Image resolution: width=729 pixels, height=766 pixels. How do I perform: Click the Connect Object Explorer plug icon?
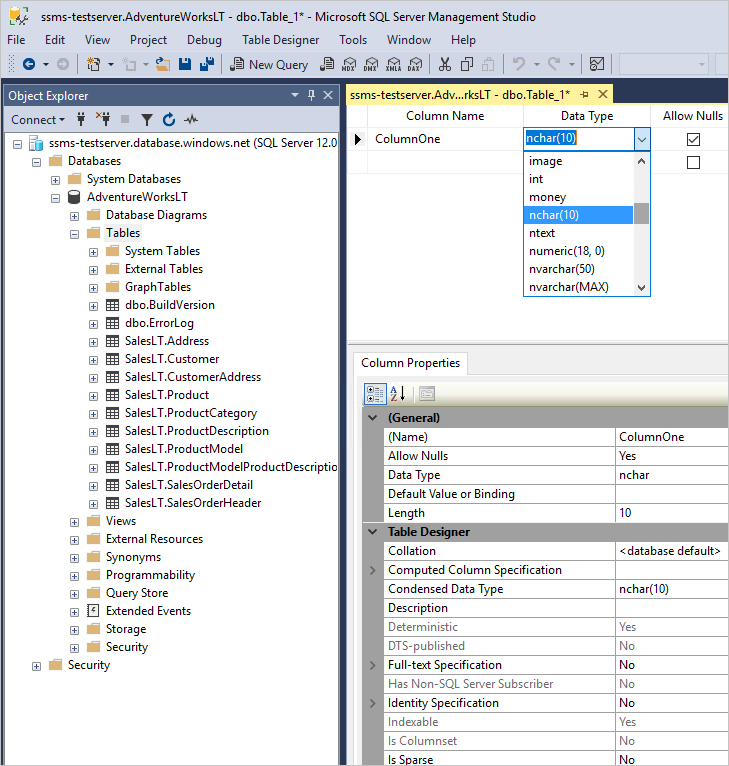tap(81, 119)
